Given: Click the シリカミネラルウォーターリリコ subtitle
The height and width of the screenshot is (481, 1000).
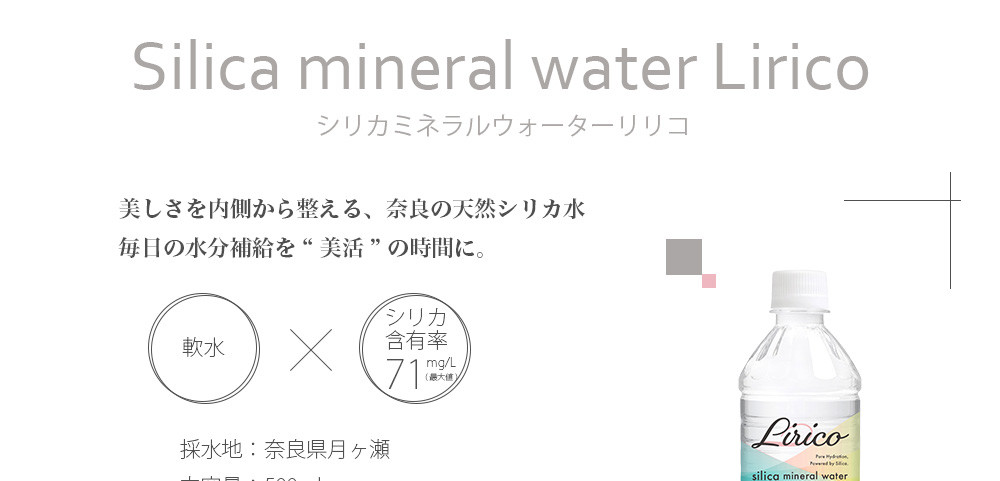Looking at the screenshot, I should tap(502, 126).
